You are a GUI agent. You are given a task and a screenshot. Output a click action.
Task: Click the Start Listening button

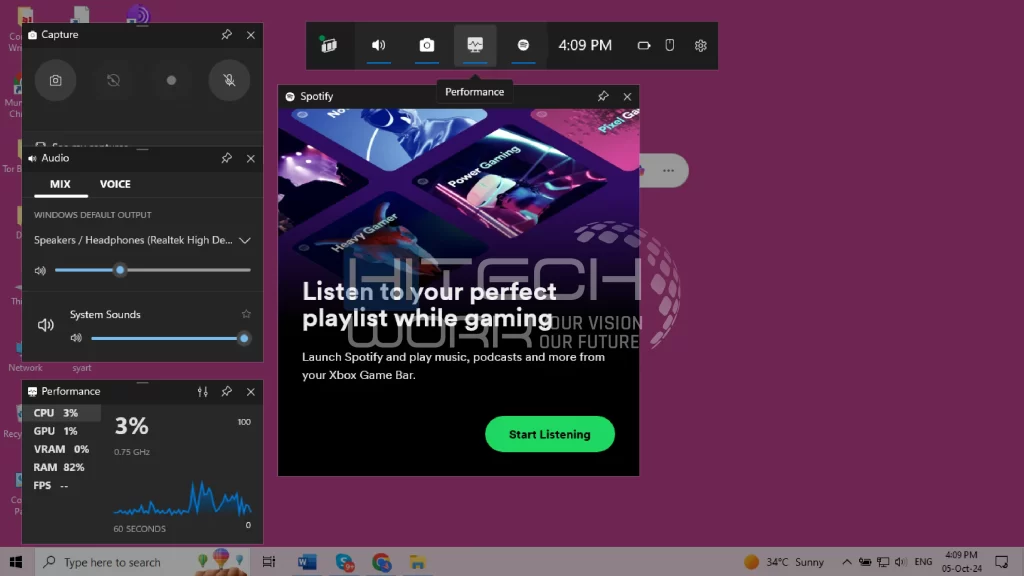(550, 434)
